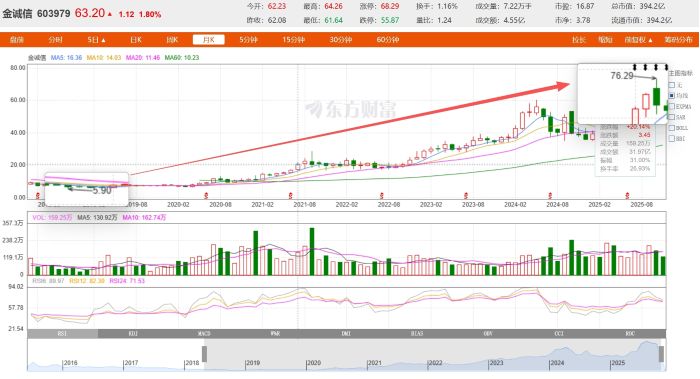The height and width of the screenshot is (379, 700).
Task: Open the 前复权 adjustment dropdown
Action: pyautogui.click(x=638, y=40)
